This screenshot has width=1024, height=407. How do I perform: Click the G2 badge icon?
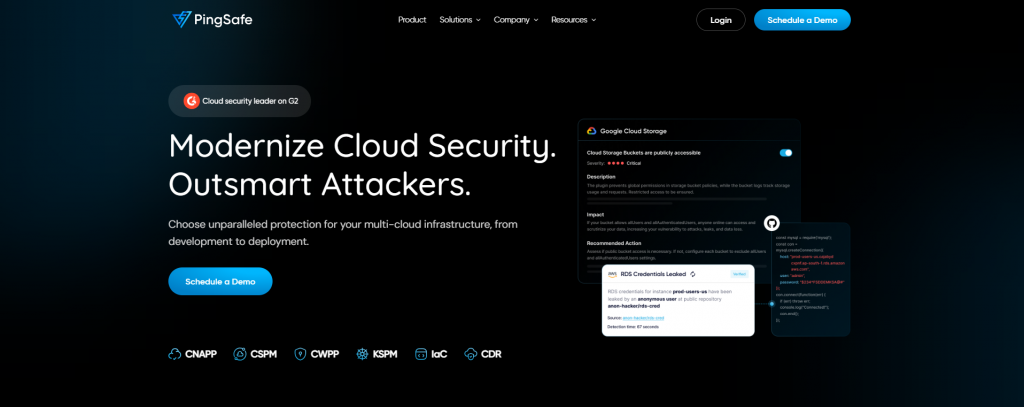tap(191, 101)
